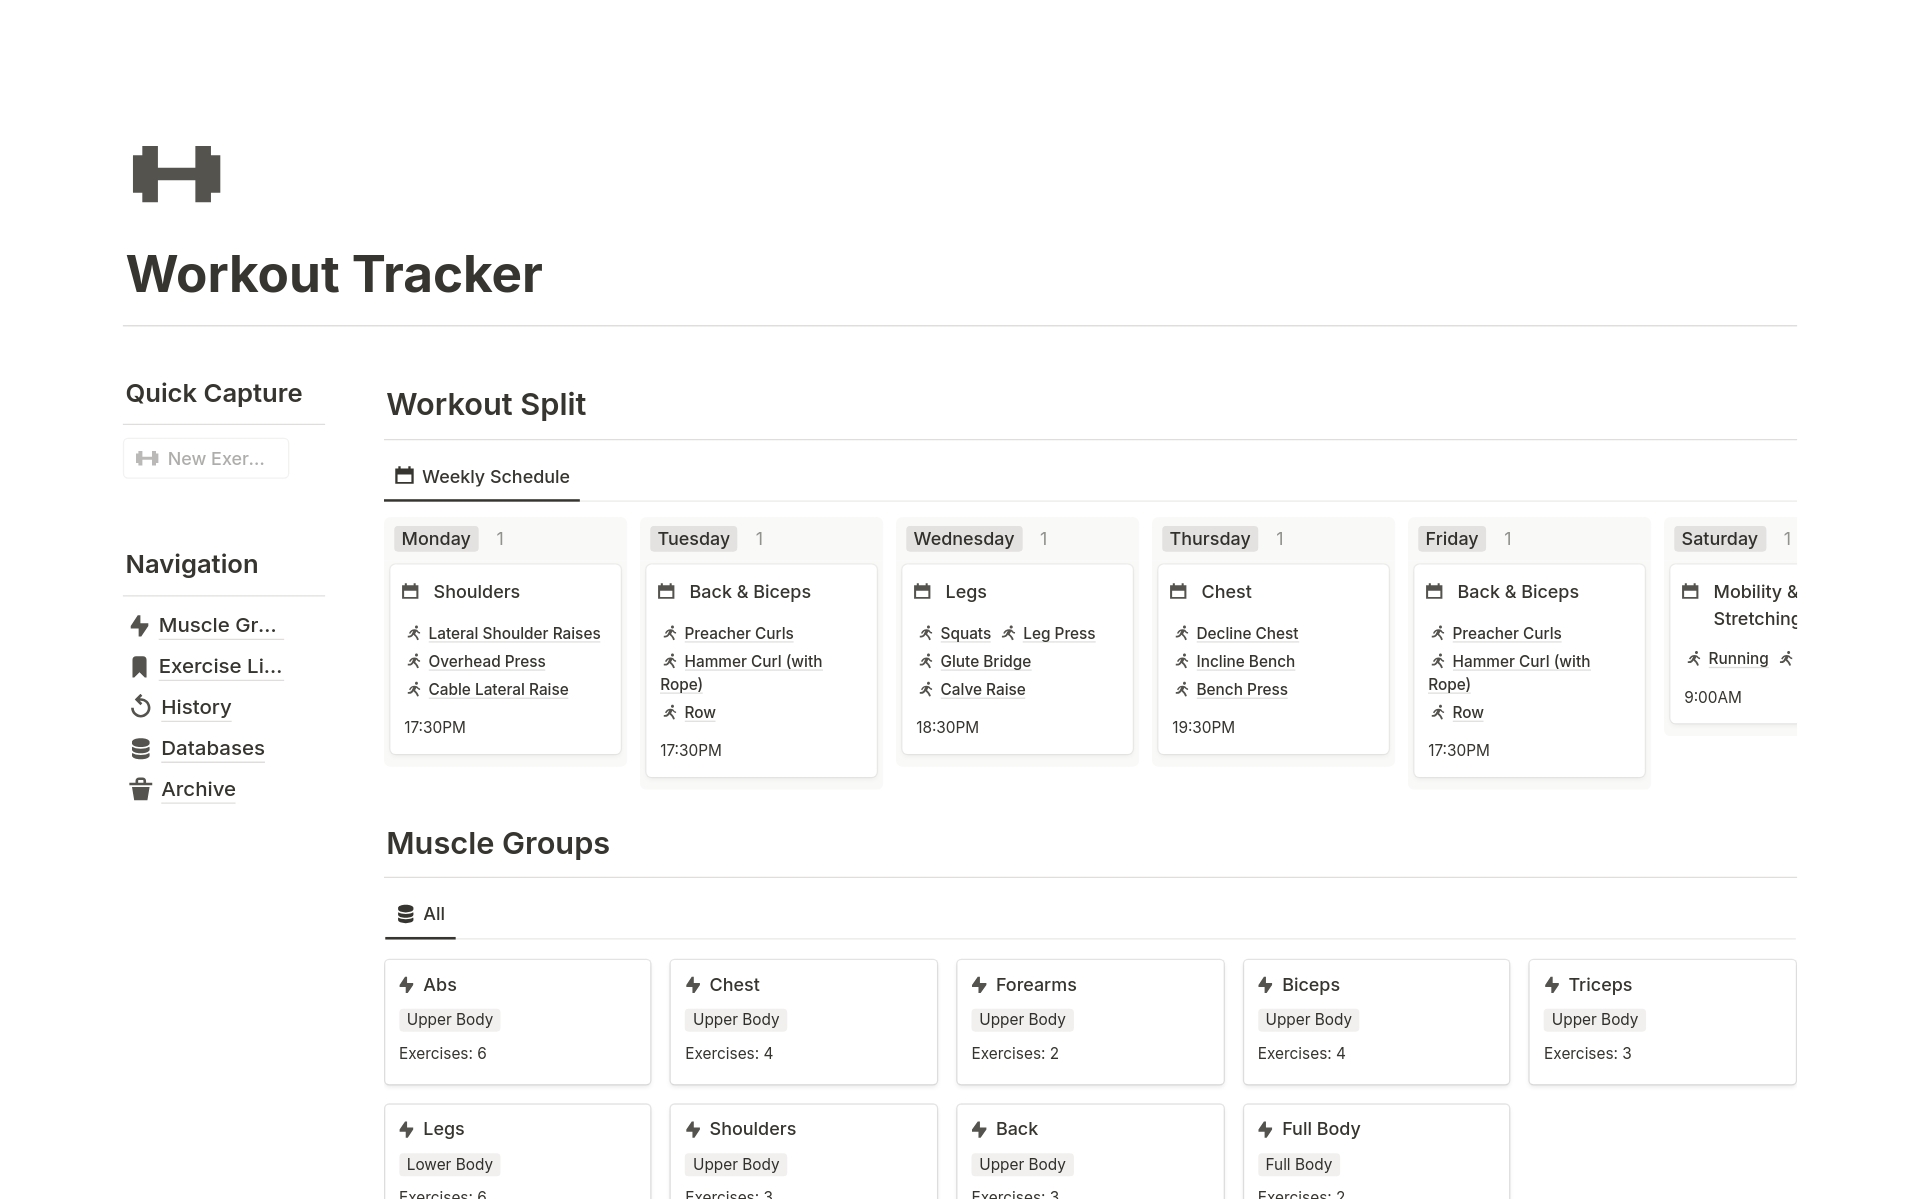Open the Shoulders workout card
Viewport: 1920px width, 1199px height.
click(475, 591)
